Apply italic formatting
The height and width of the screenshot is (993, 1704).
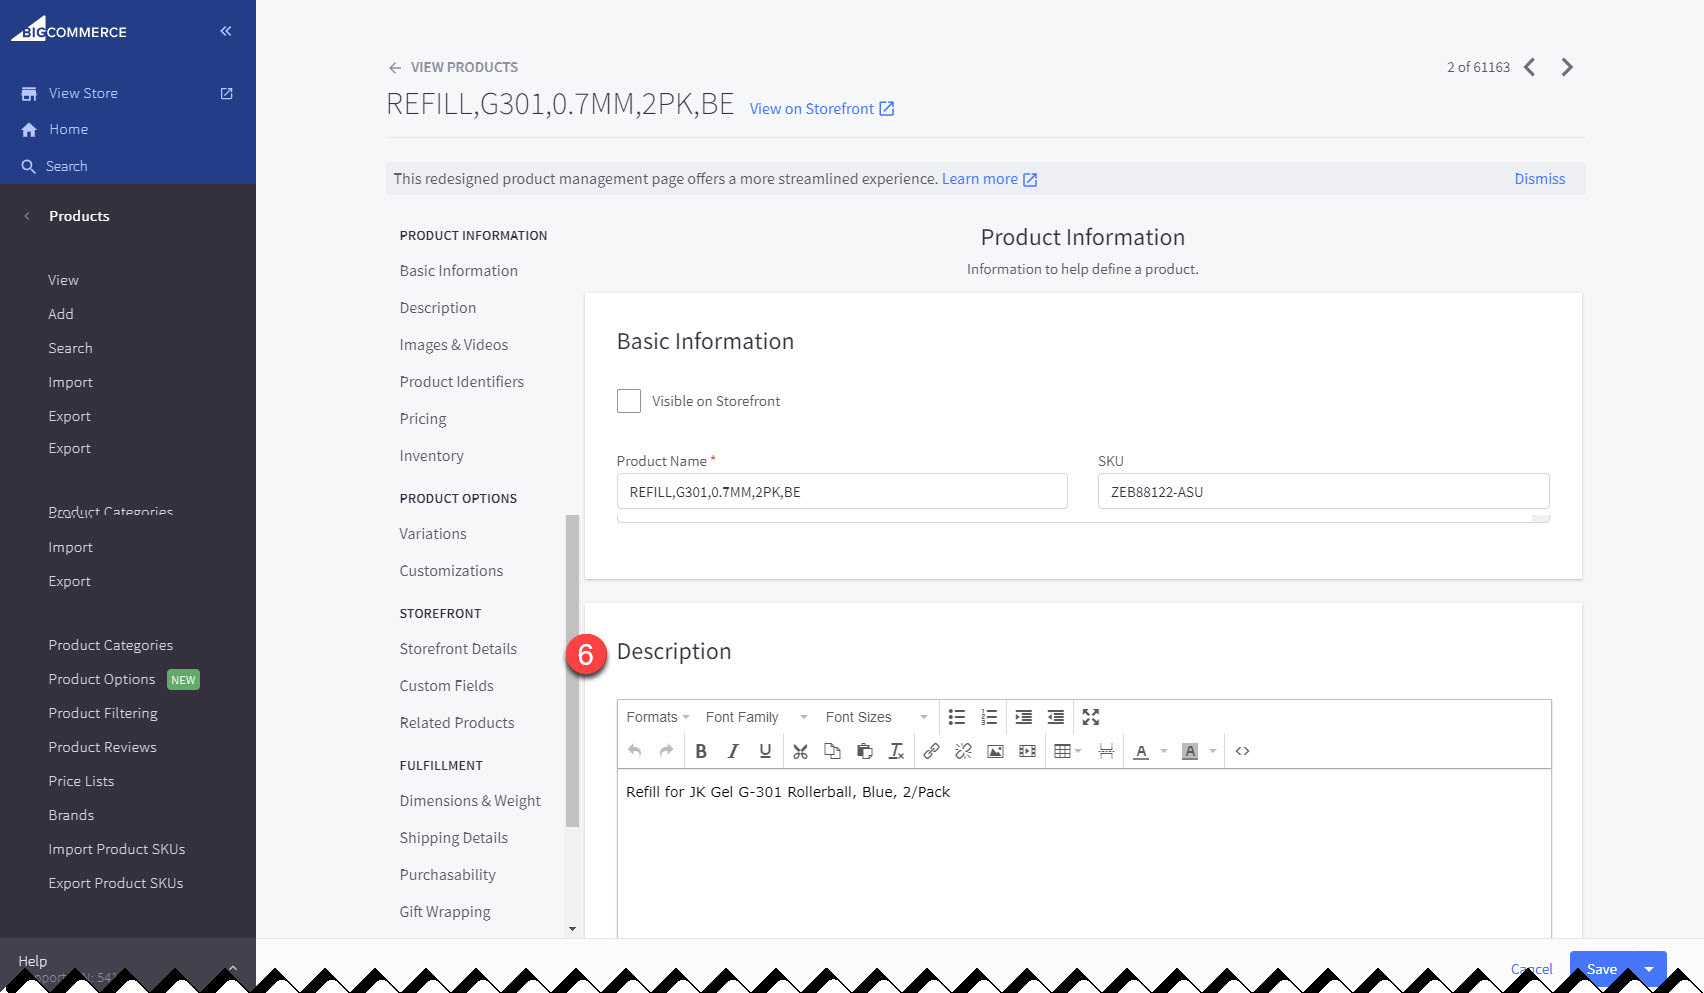coord(733,751)
